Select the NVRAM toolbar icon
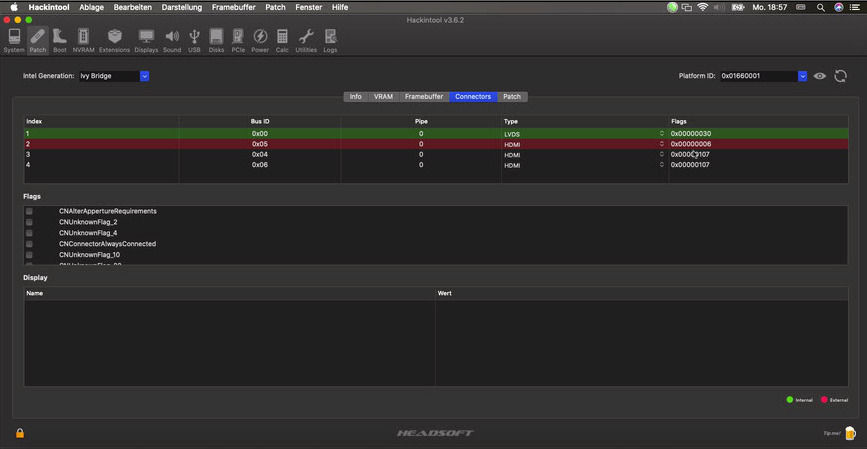The image size is (867, 449). [x=83, y=41]
